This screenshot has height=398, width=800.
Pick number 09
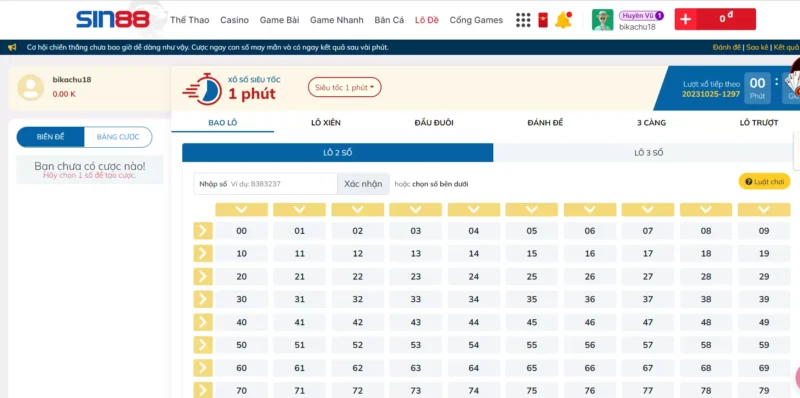[764, 231]
